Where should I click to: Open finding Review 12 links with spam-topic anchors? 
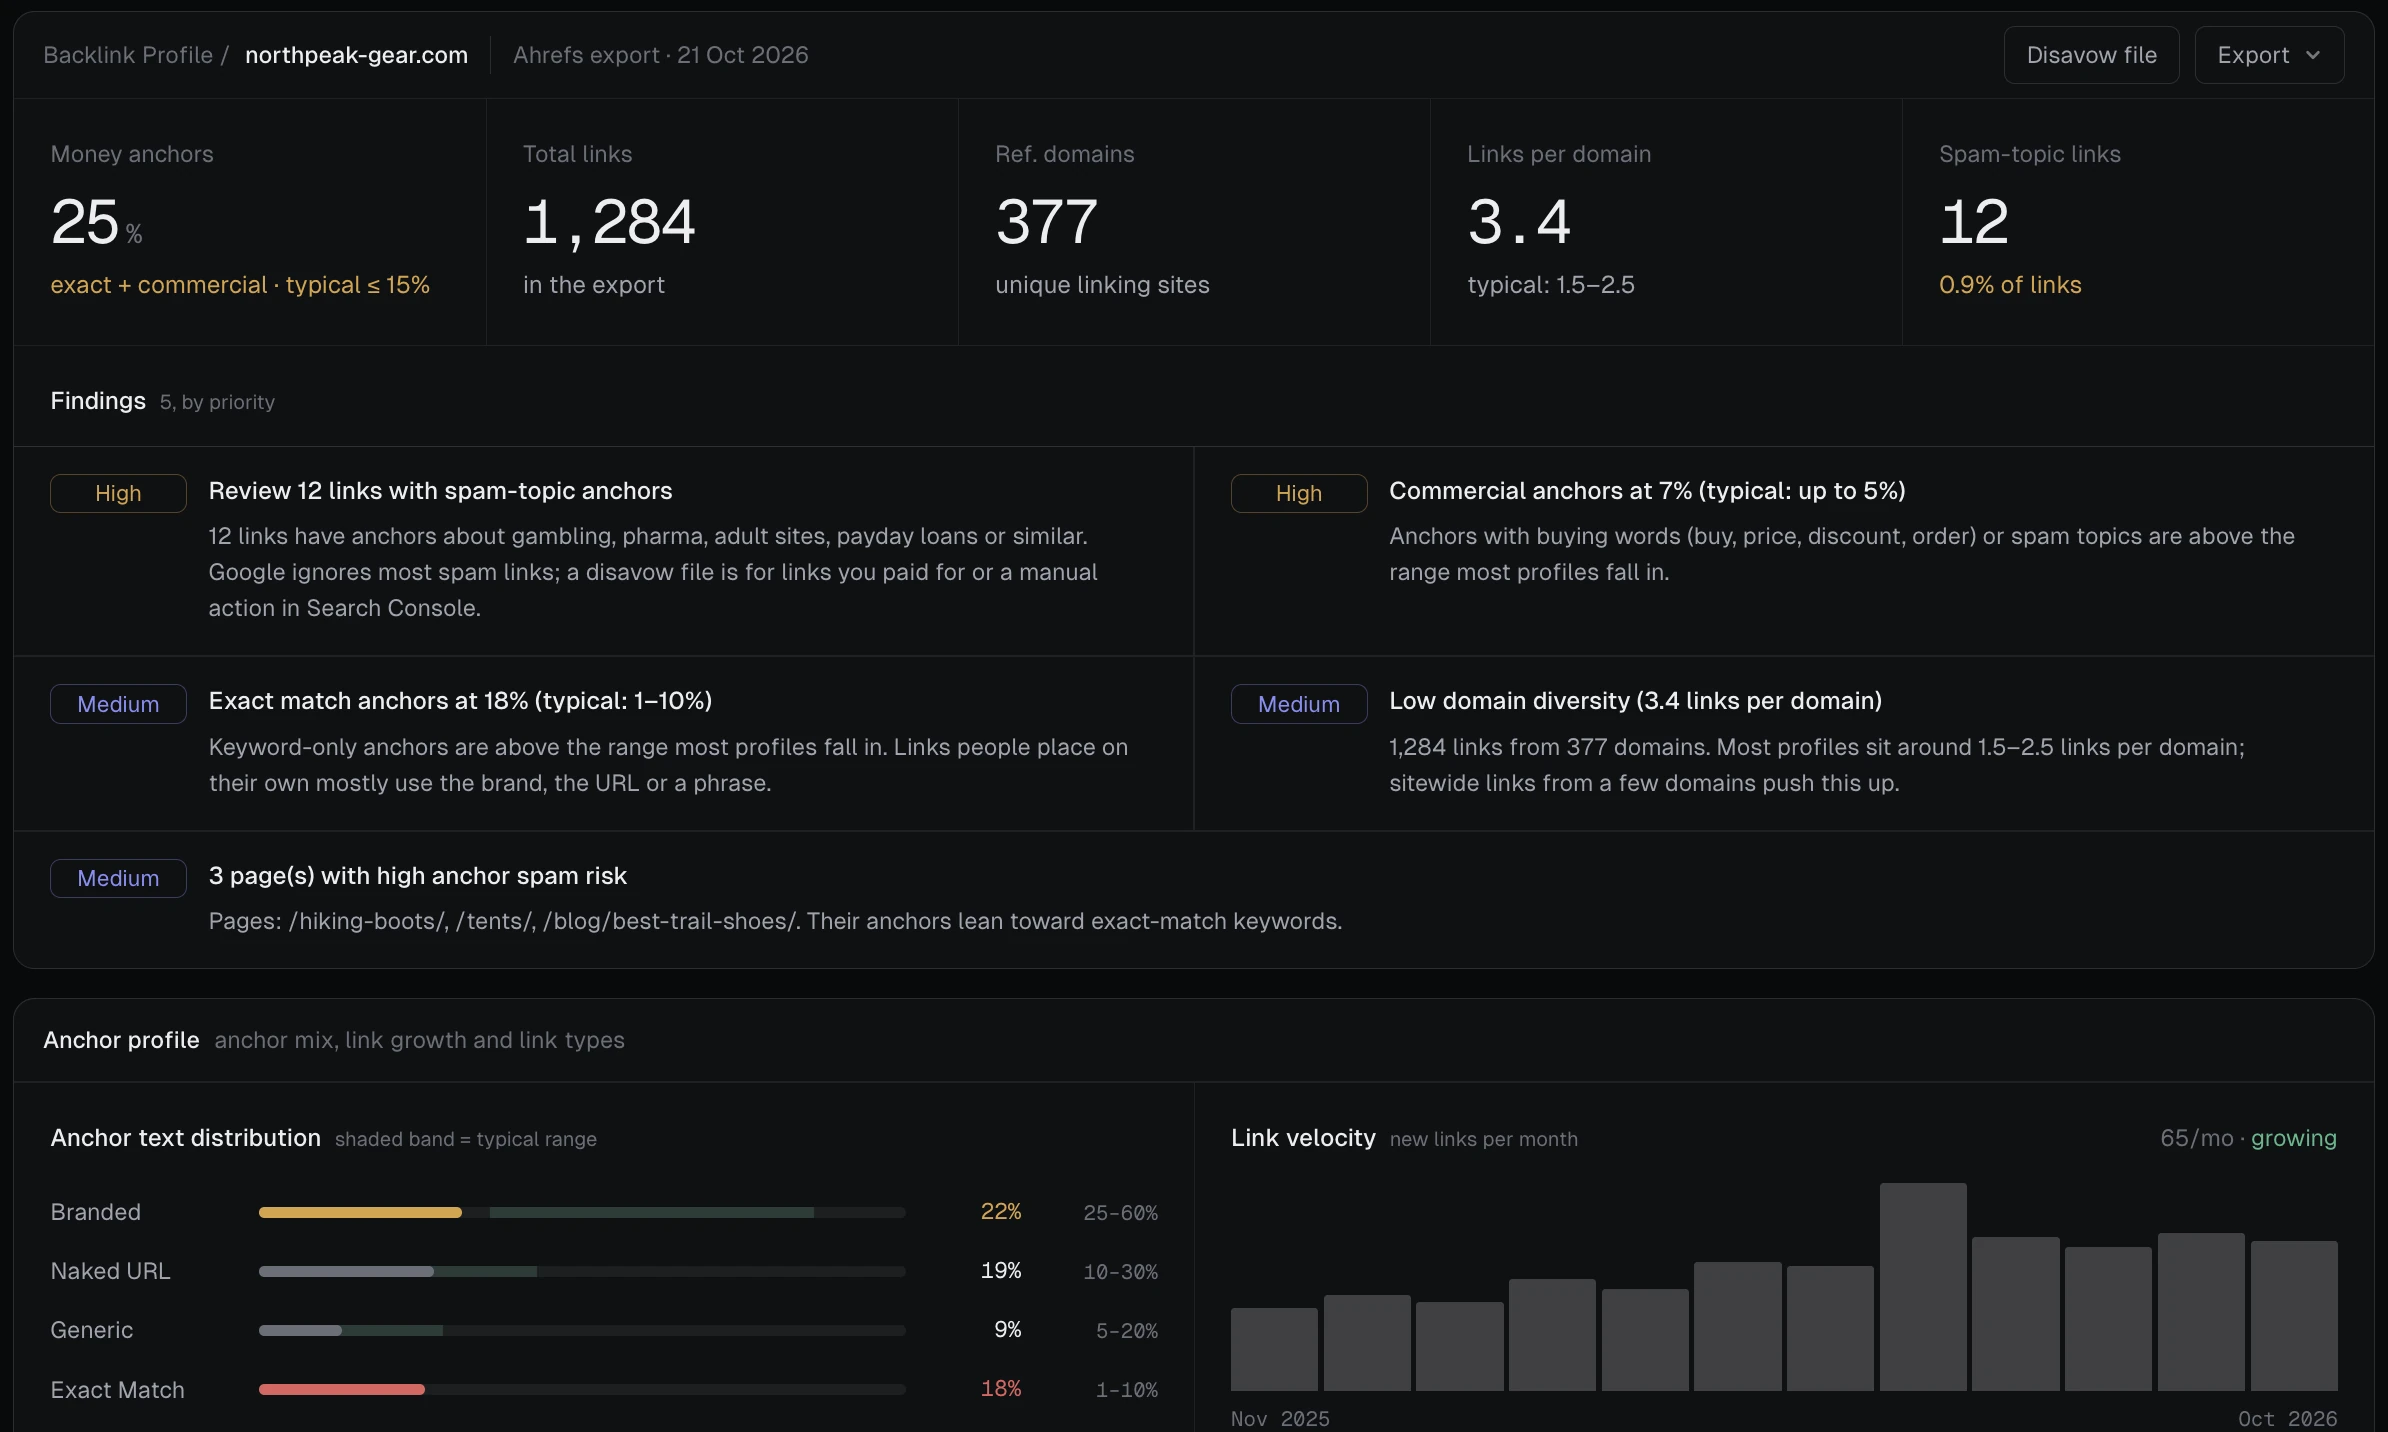tap(440, 491)
